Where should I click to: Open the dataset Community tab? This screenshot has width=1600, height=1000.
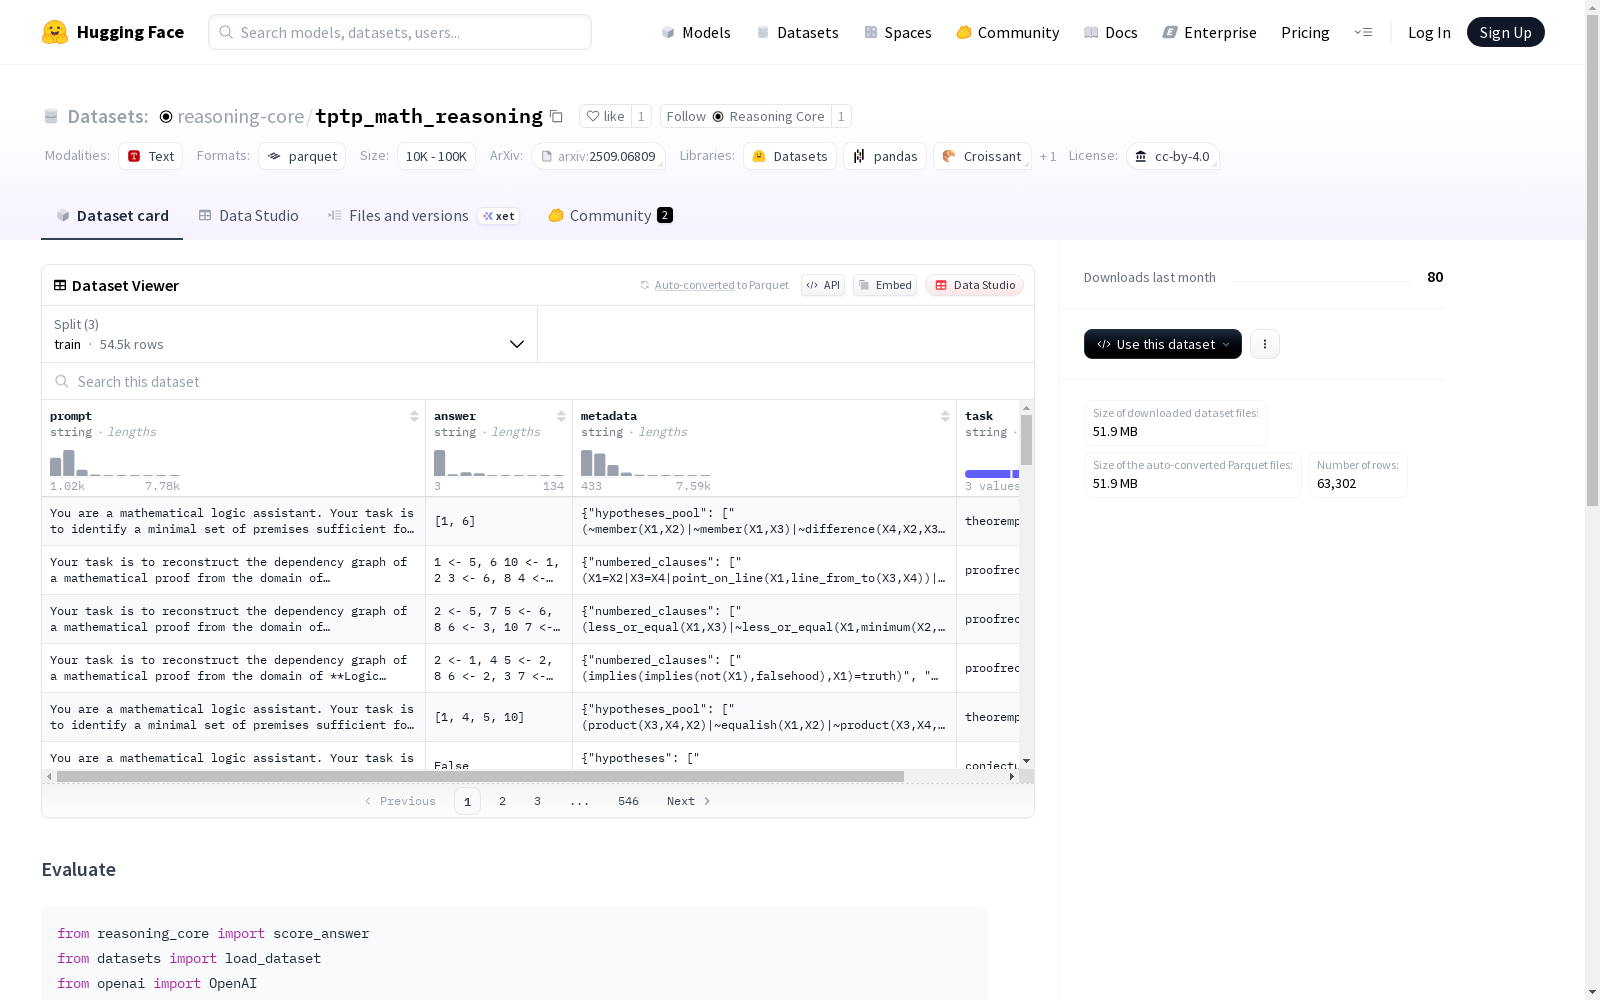[610, 216]
